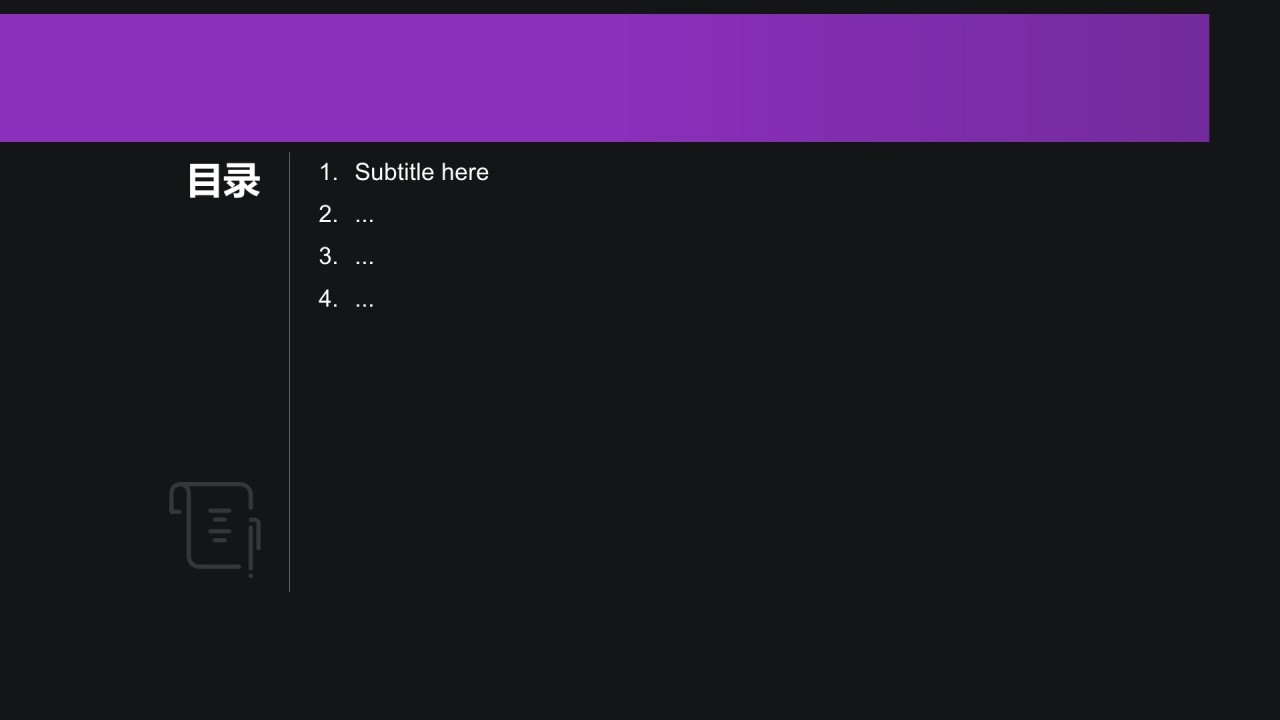Screen dimensions: 1280x720
Task: Click the word "Subtitle" in item one
Action: click(394, 172)
